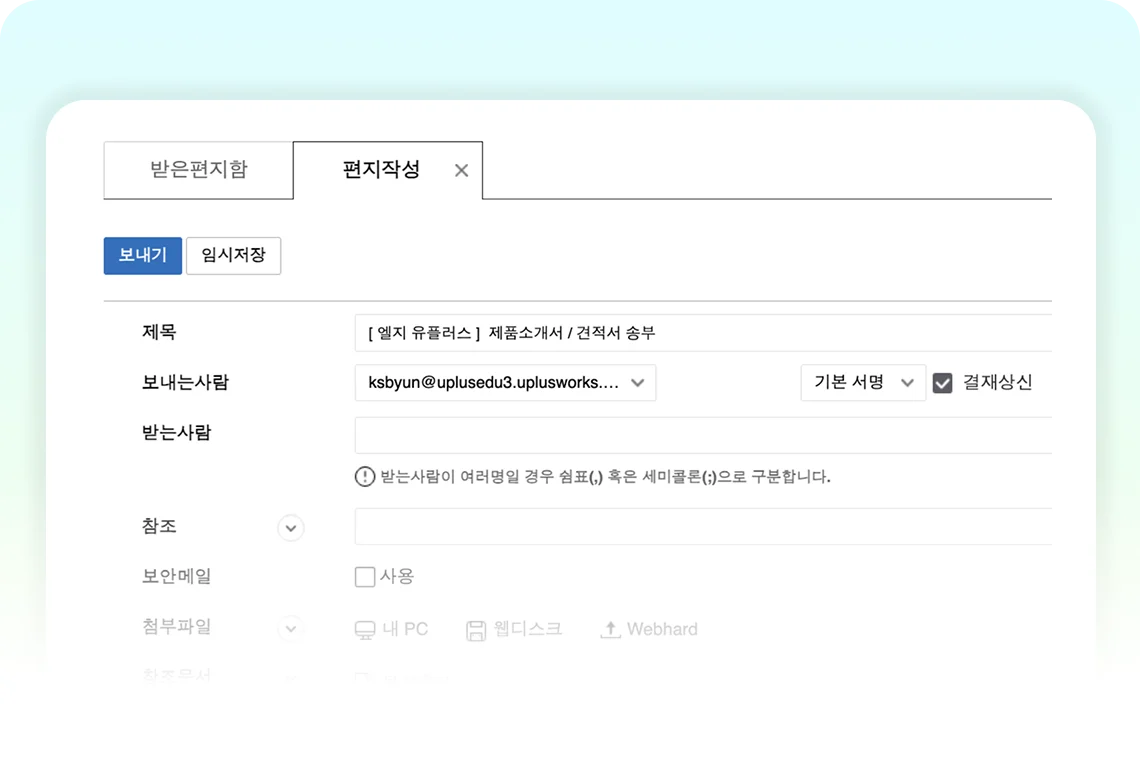Click into the 제목 subject field

[x=700, y=333]
